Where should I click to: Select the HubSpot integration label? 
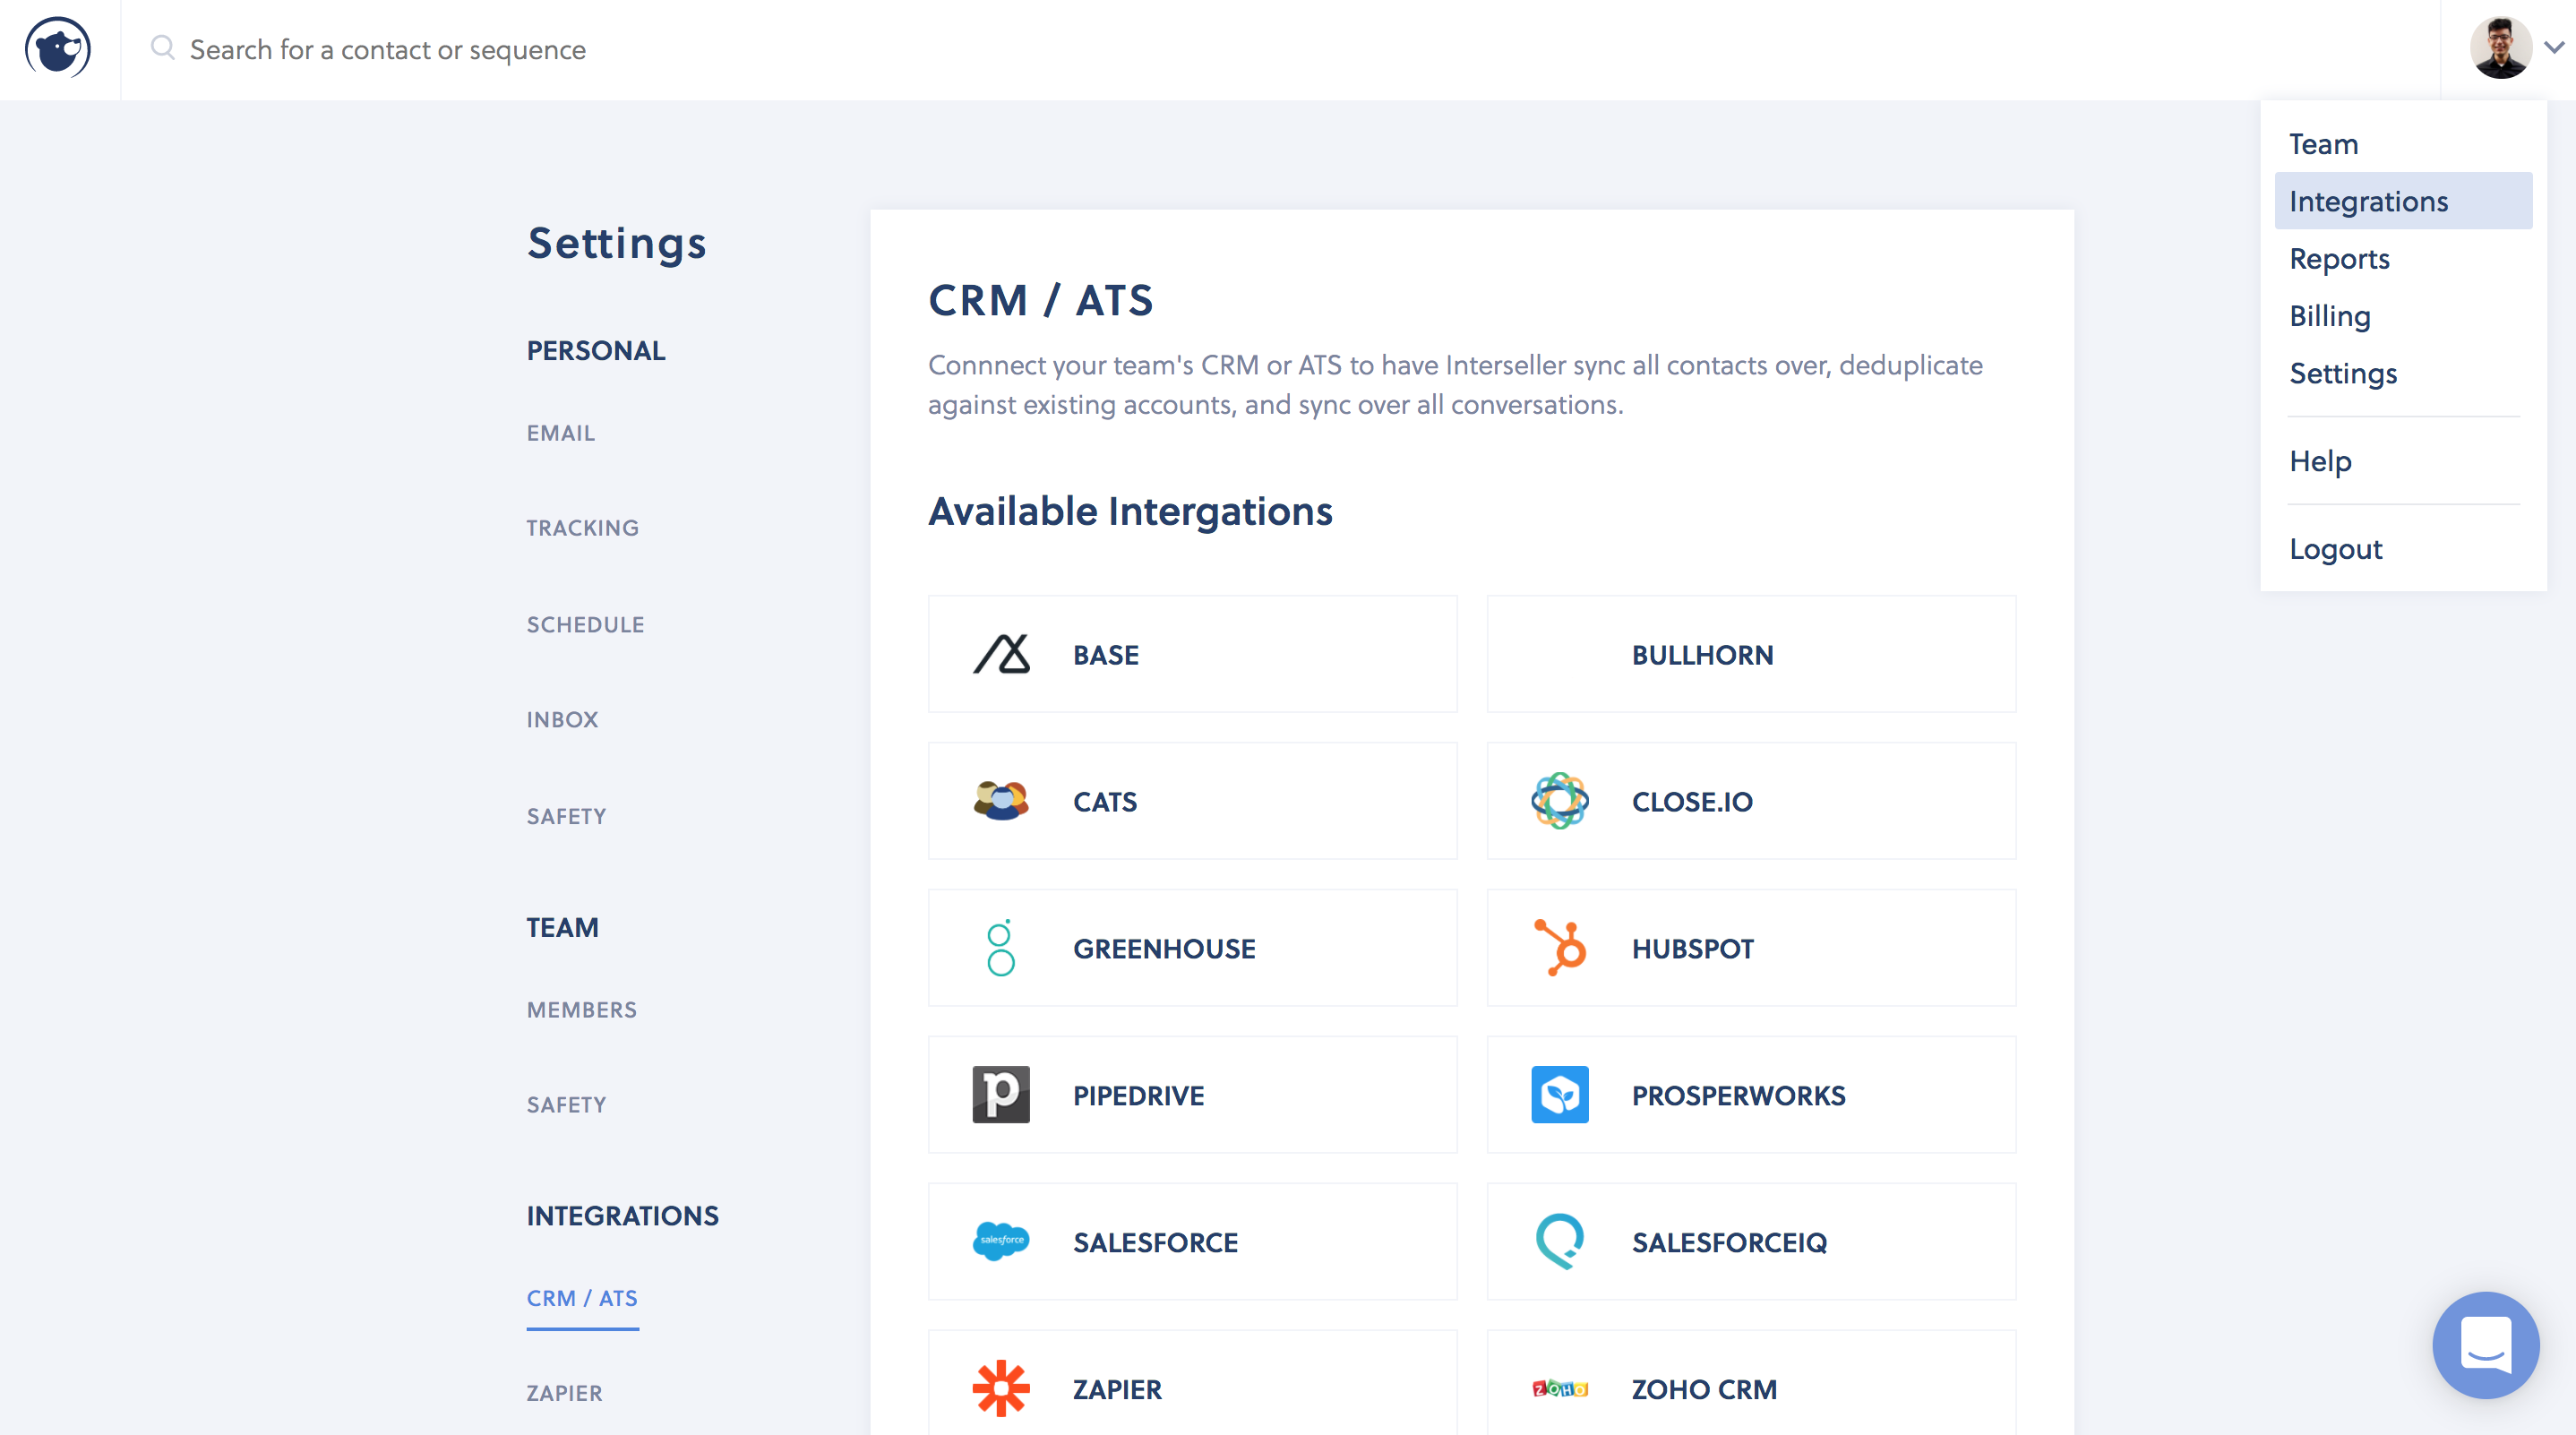[x=1693, y=948]
